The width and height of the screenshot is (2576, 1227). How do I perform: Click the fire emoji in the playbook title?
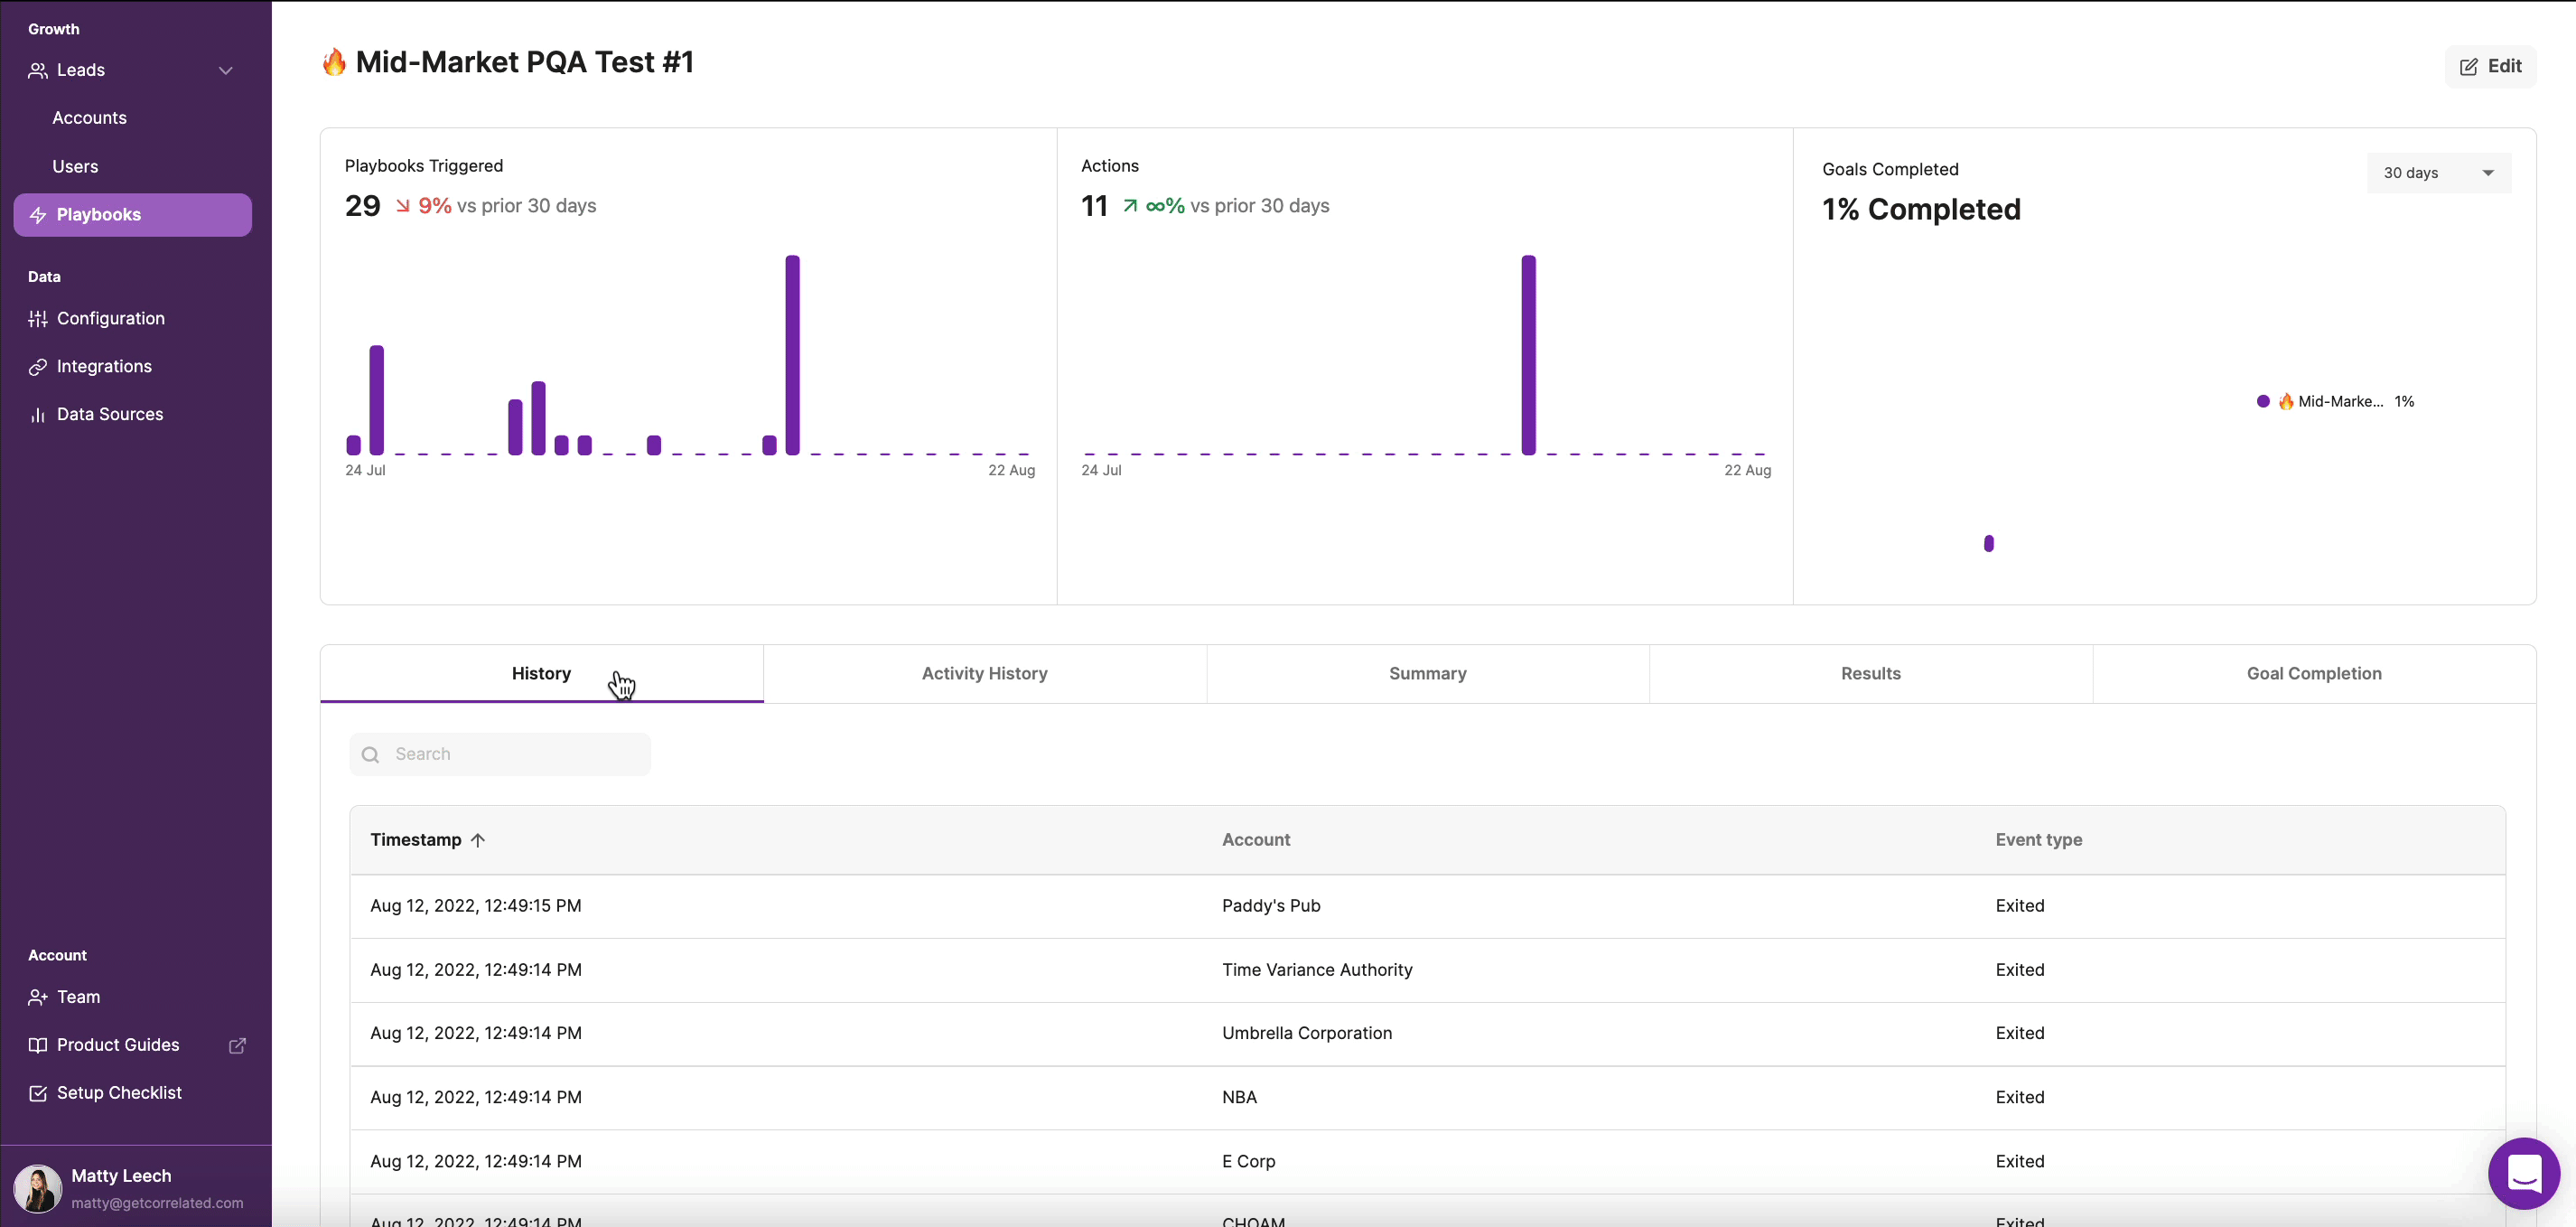click(334, 62)
